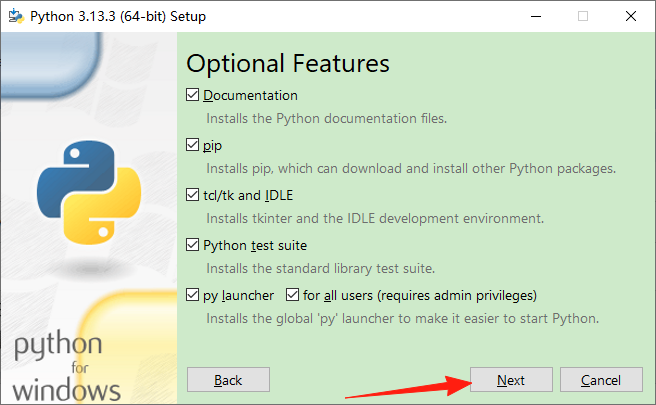Click the greyed-out maximize window button
This screenshot has height=405, width=656.
pyautogui.click(x=583, y=16)
